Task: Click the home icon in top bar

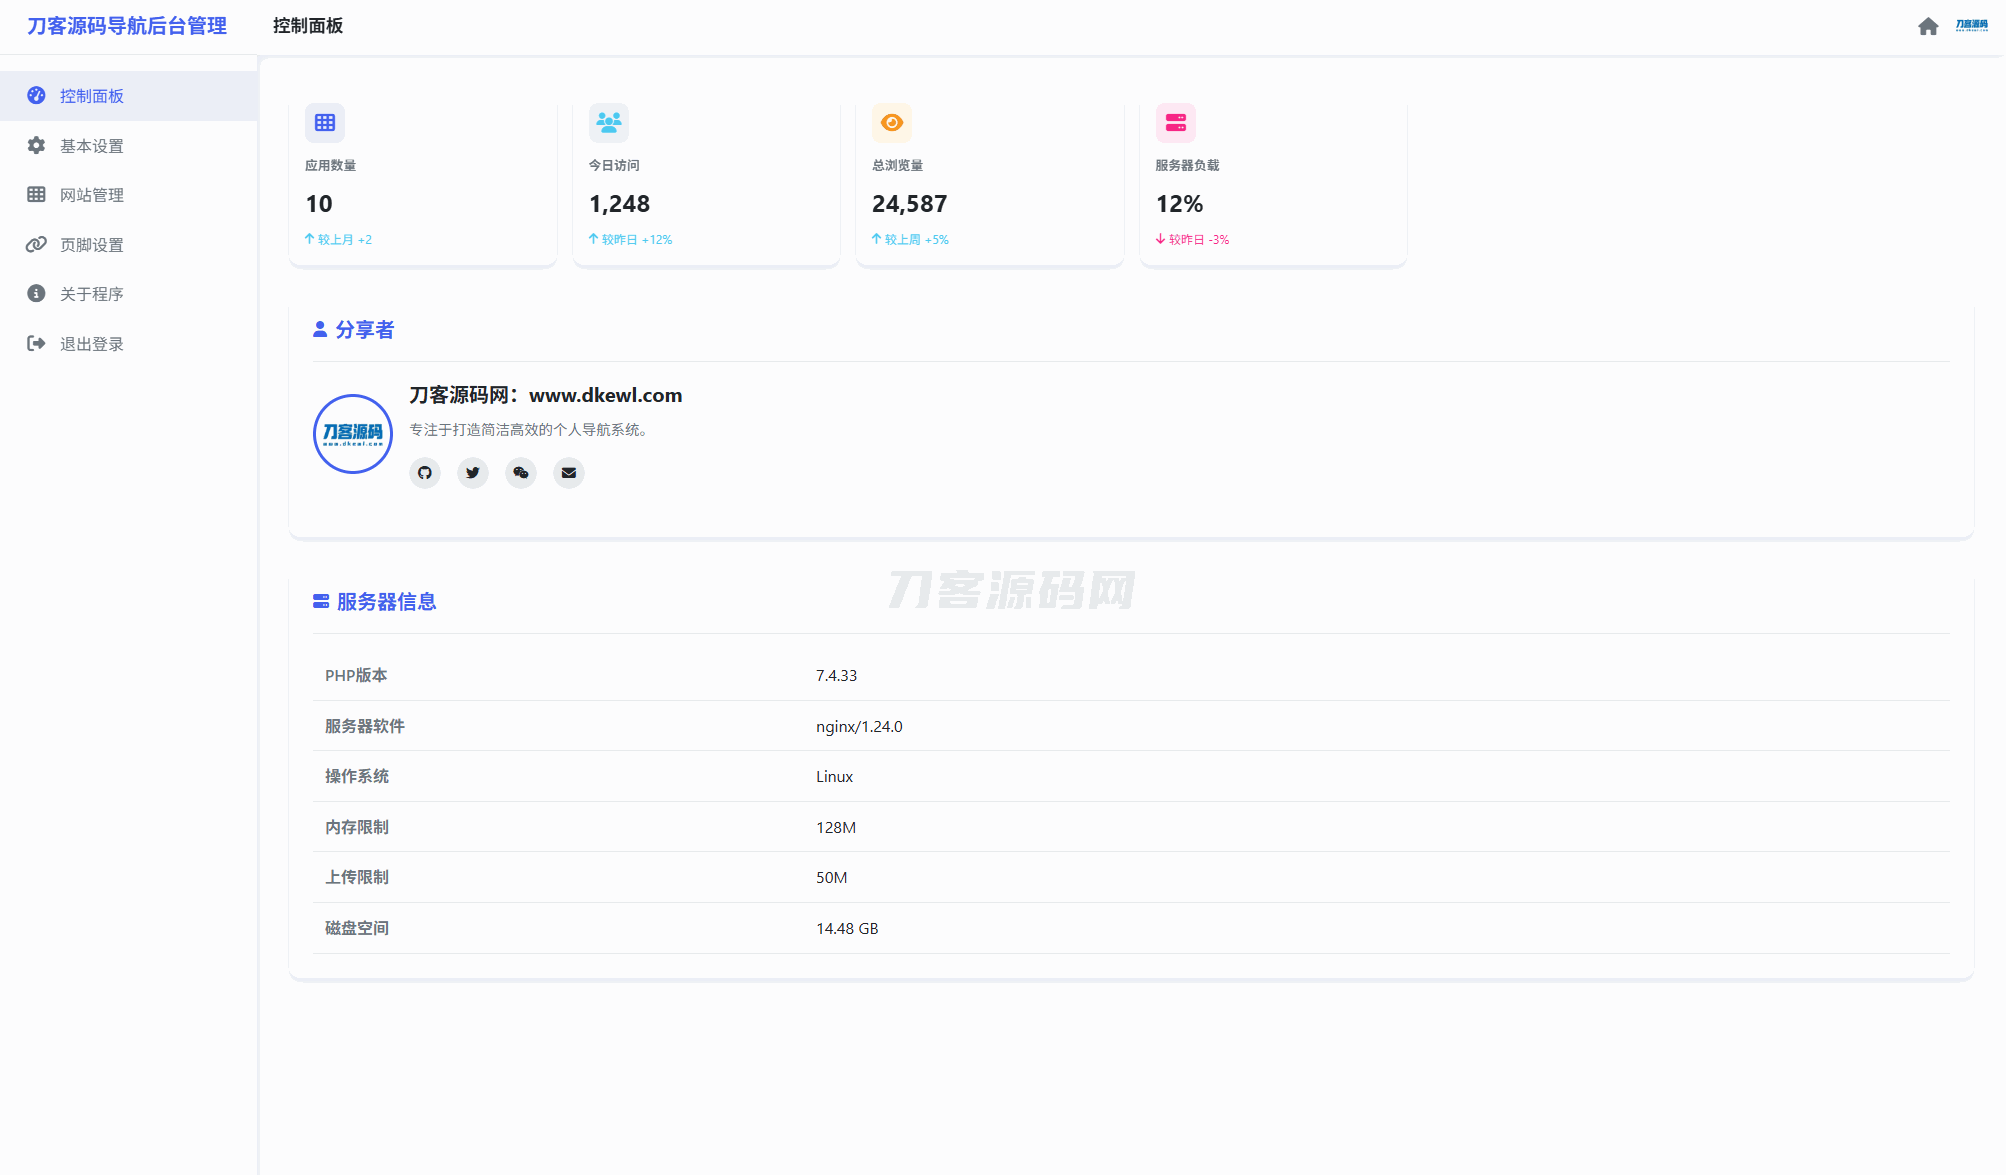Action: pos(1928,26)
